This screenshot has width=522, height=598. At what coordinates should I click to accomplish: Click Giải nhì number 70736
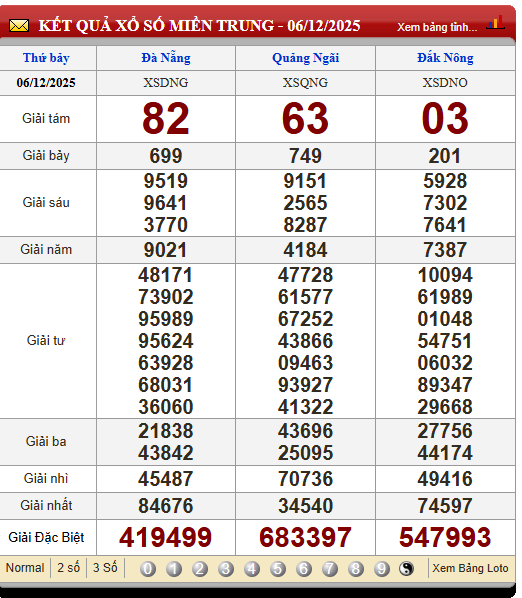305,479
